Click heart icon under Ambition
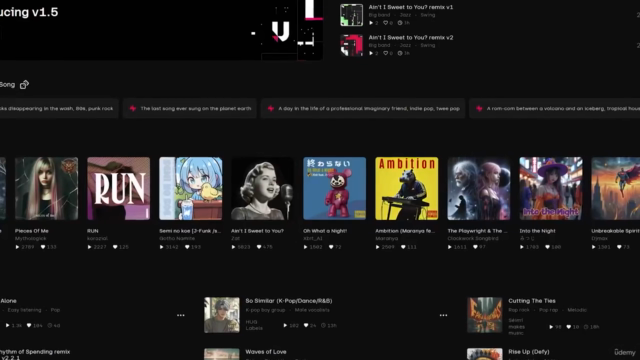The width and height of the screenshot is (640, 360). [403, 247]
